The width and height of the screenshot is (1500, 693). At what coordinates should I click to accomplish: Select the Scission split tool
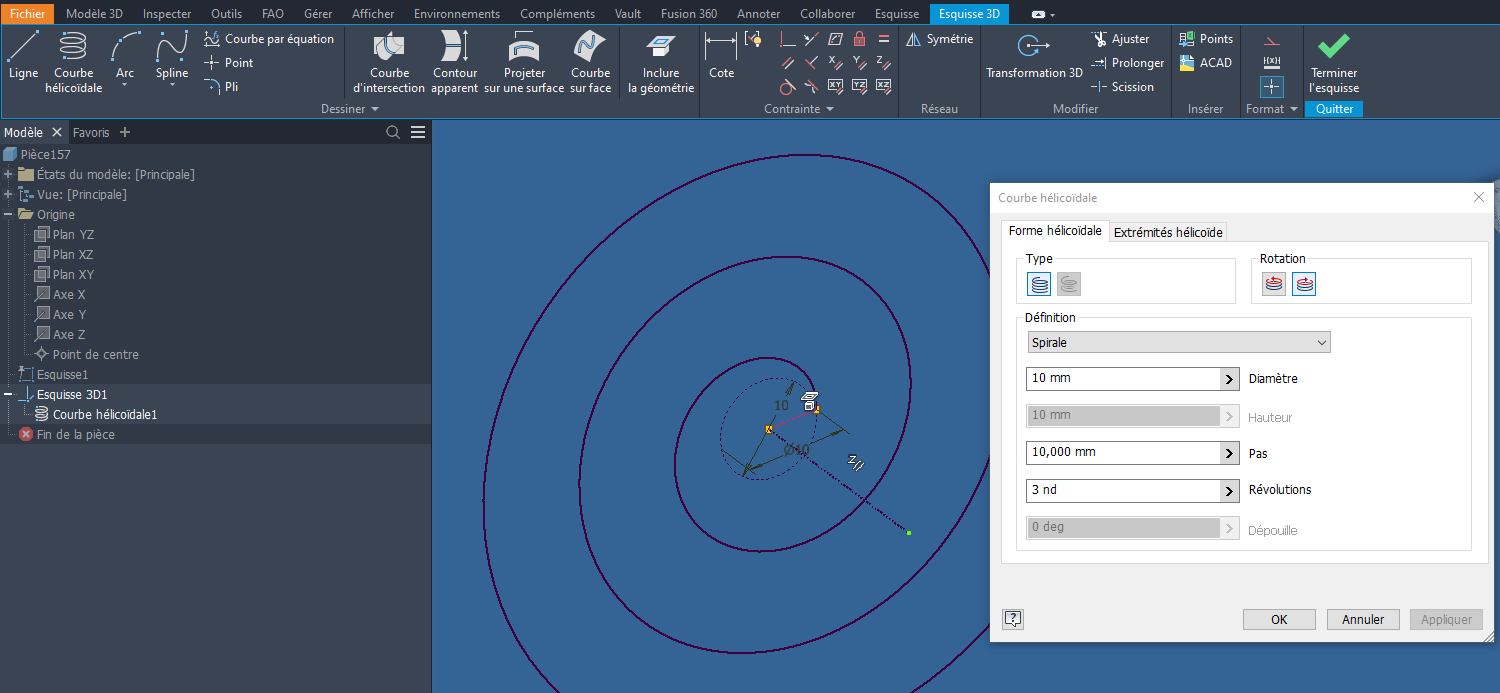[1122, 87]
